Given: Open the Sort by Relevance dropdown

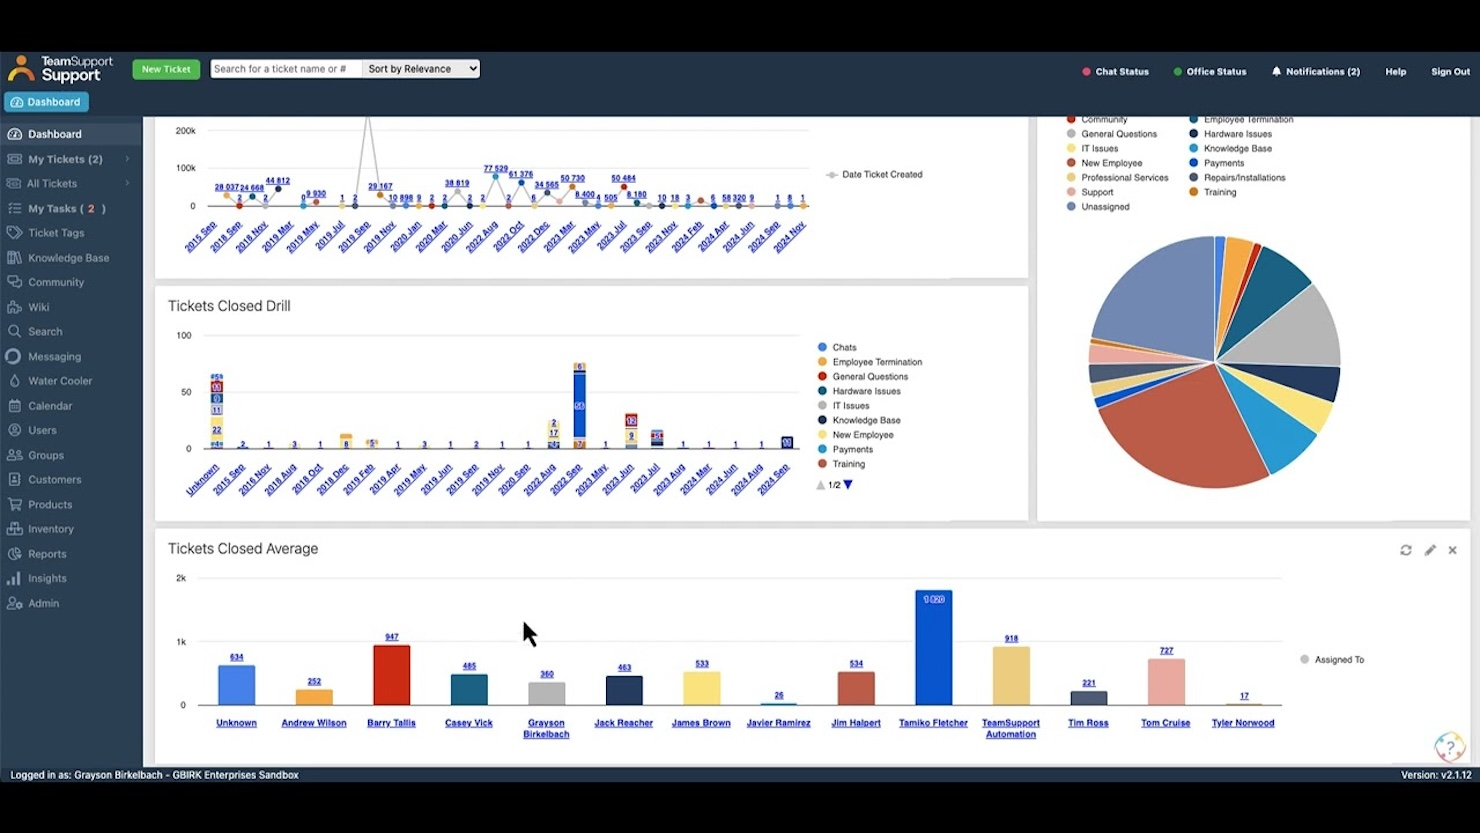Looking at the screenshot, I should pyautogui.click(x=421, y=68).
